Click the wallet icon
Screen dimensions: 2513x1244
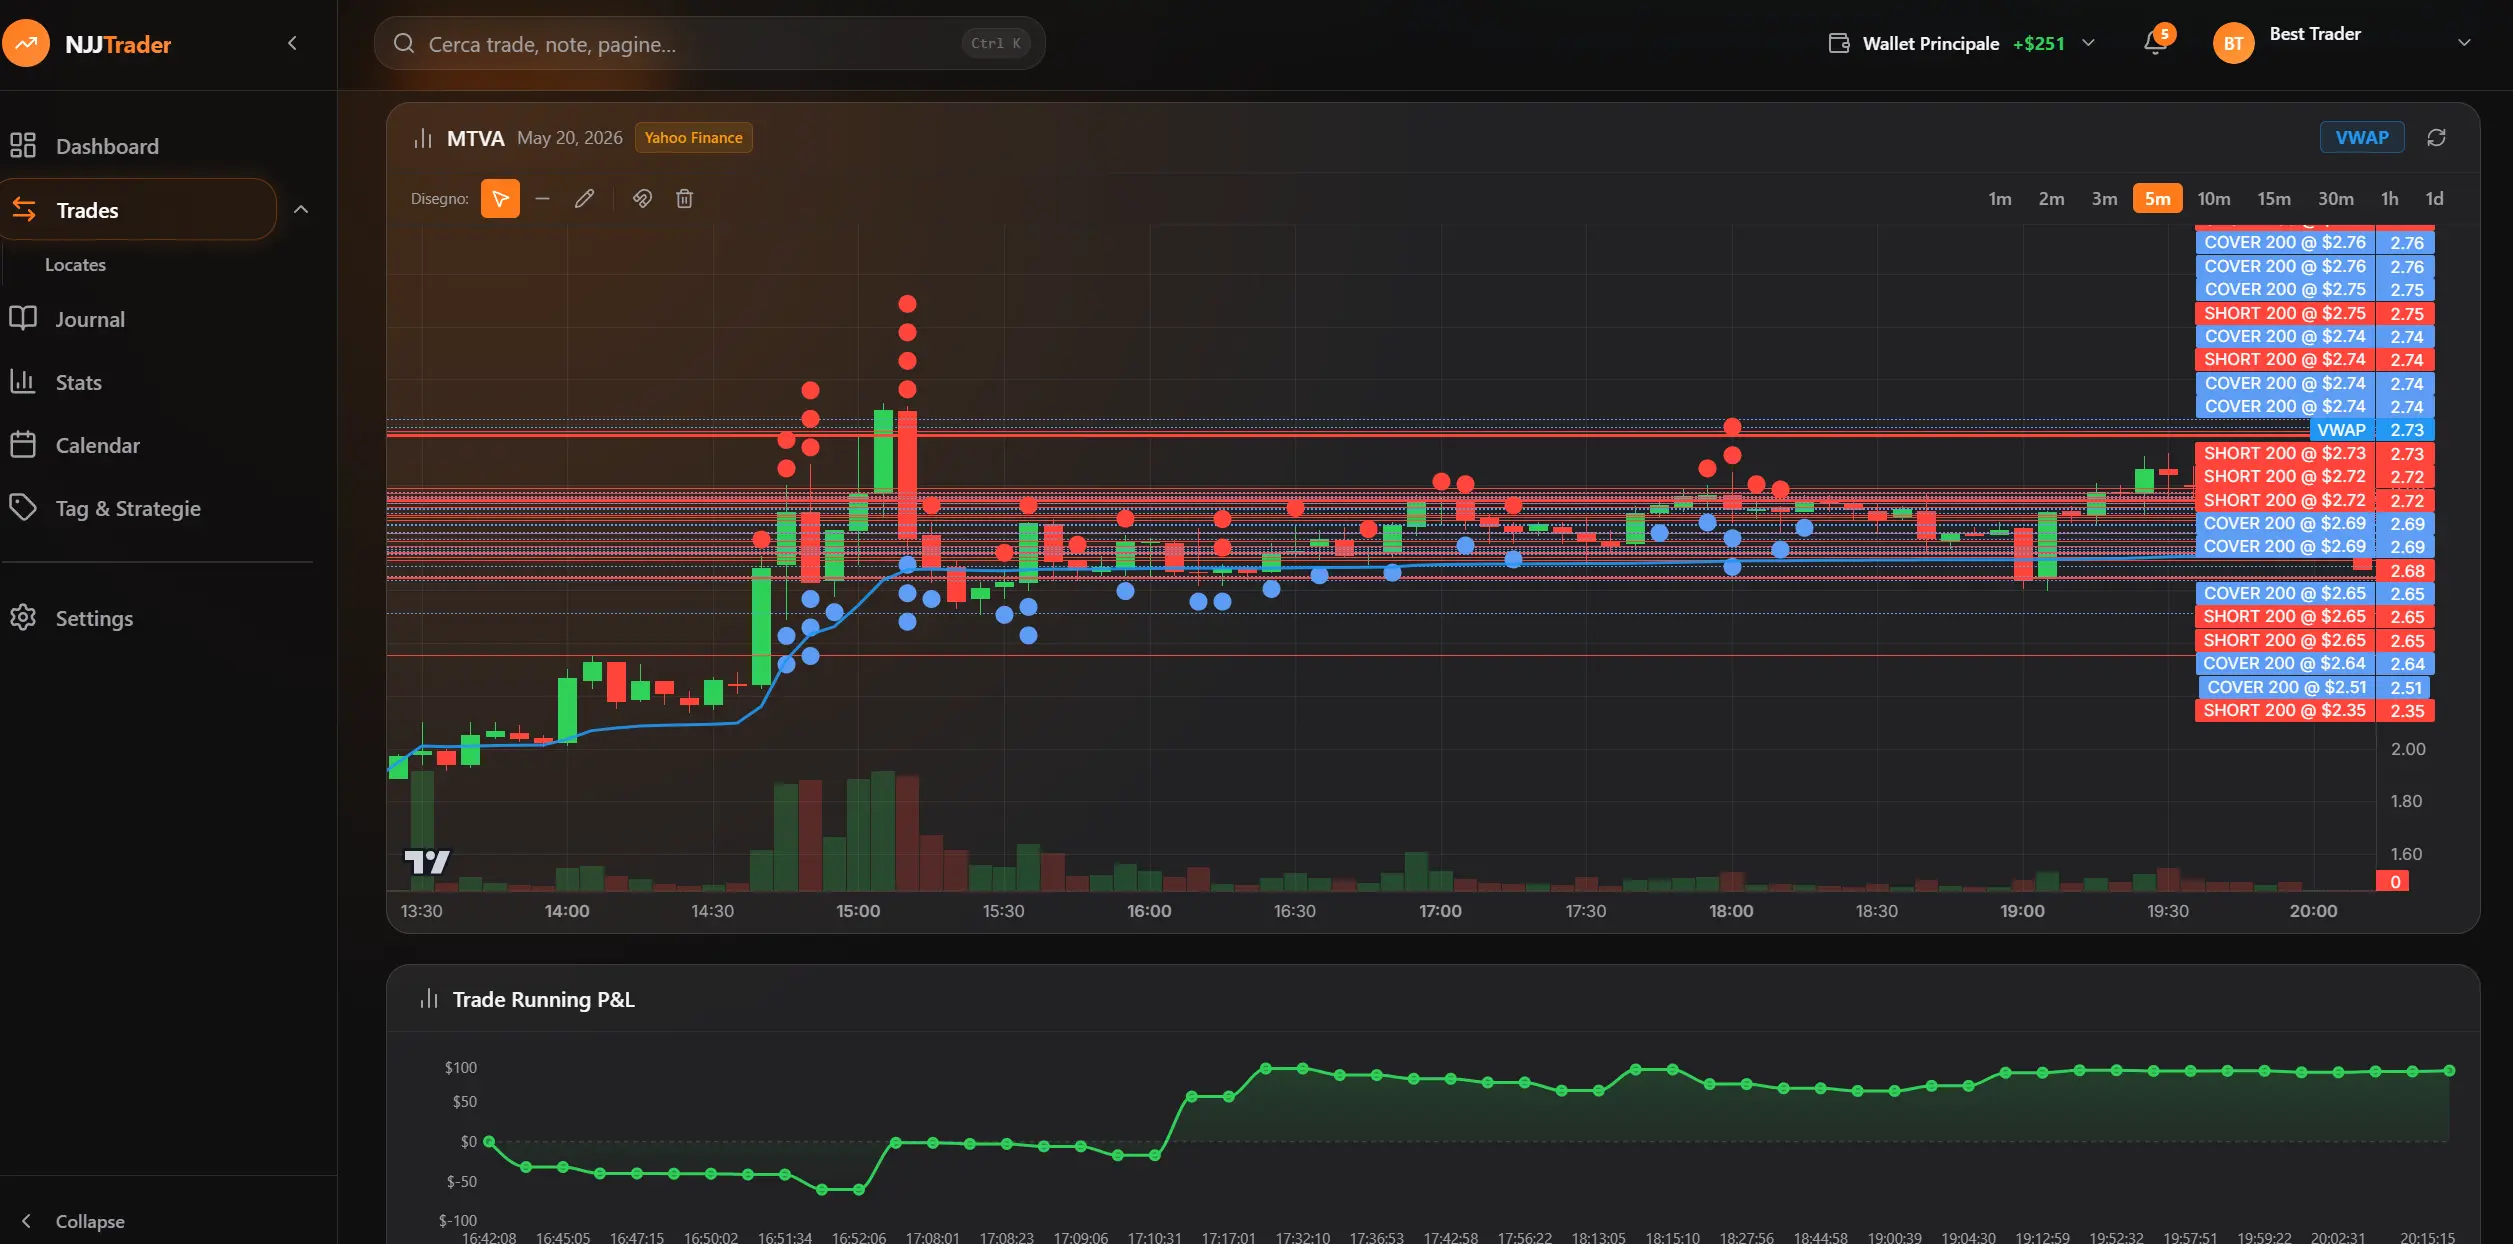(1839, 43)
